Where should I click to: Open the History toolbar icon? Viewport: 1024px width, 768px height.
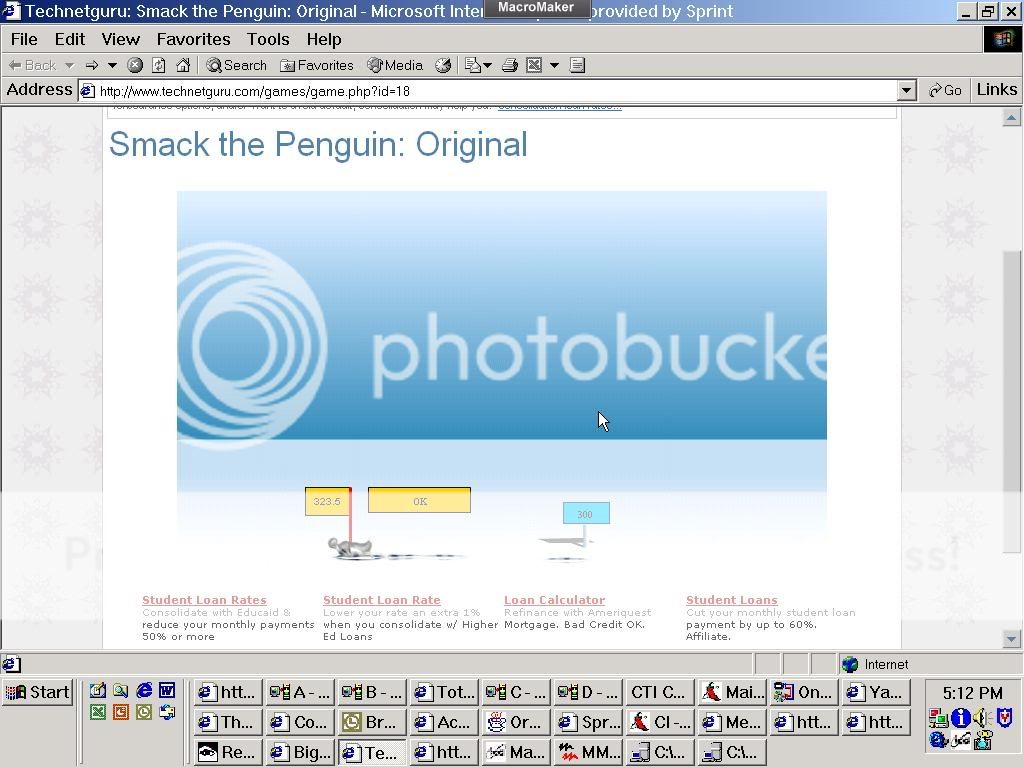tap(443, 65)
